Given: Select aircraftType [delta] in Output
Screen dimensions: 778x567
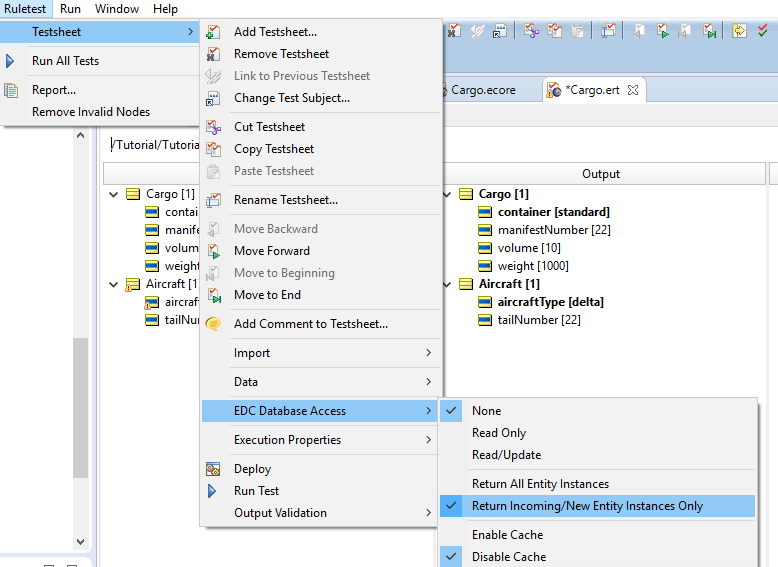Looking at the screenshot, I should pyautogui.click(x=551, y=302).
